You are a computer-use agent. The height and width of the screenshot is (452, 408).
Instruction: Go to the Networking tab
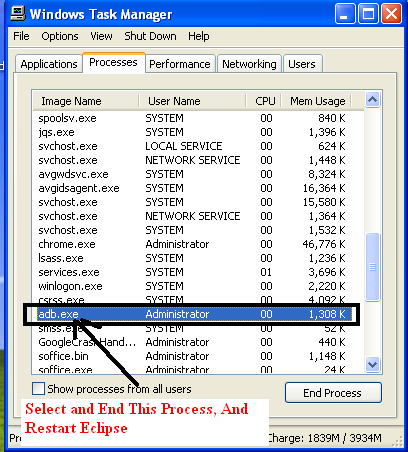pos(249,64)
